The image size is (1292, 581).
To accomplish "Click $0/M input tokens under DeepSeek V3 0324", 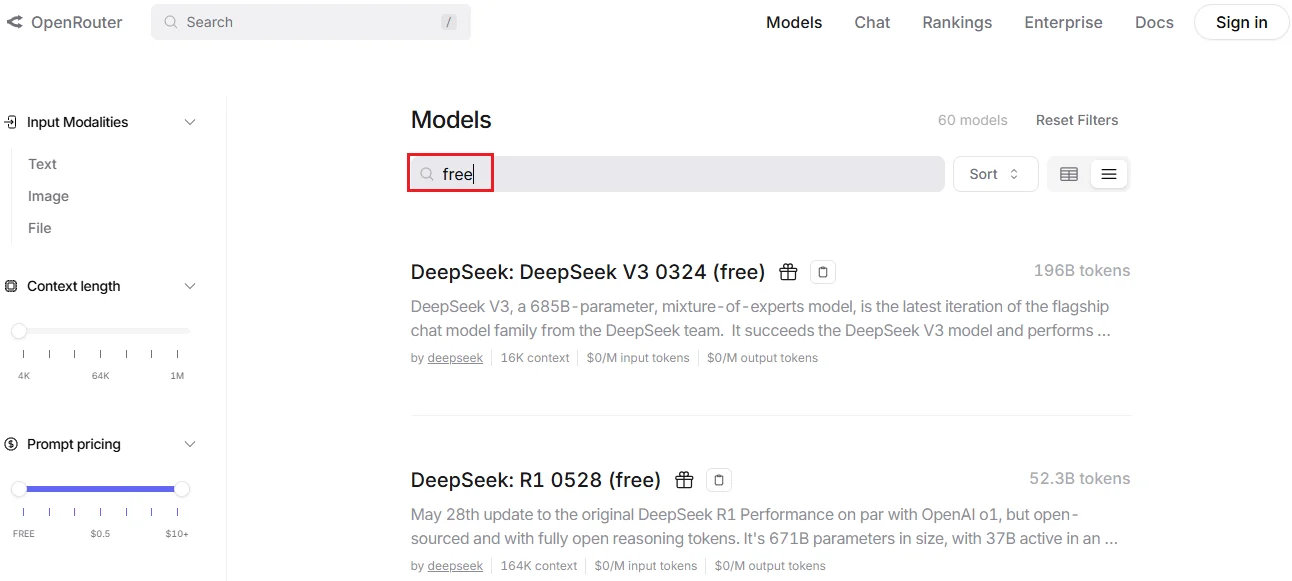I will point(638,358).
